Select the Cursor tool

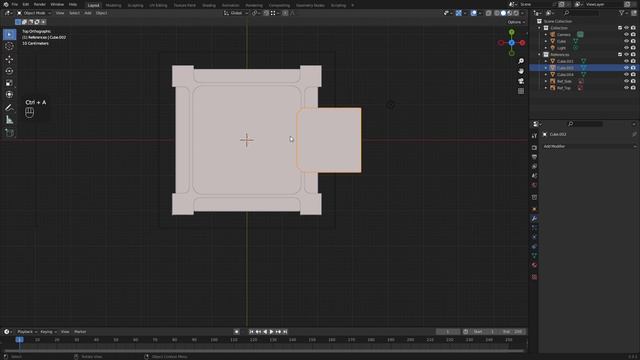pos(9,47)
